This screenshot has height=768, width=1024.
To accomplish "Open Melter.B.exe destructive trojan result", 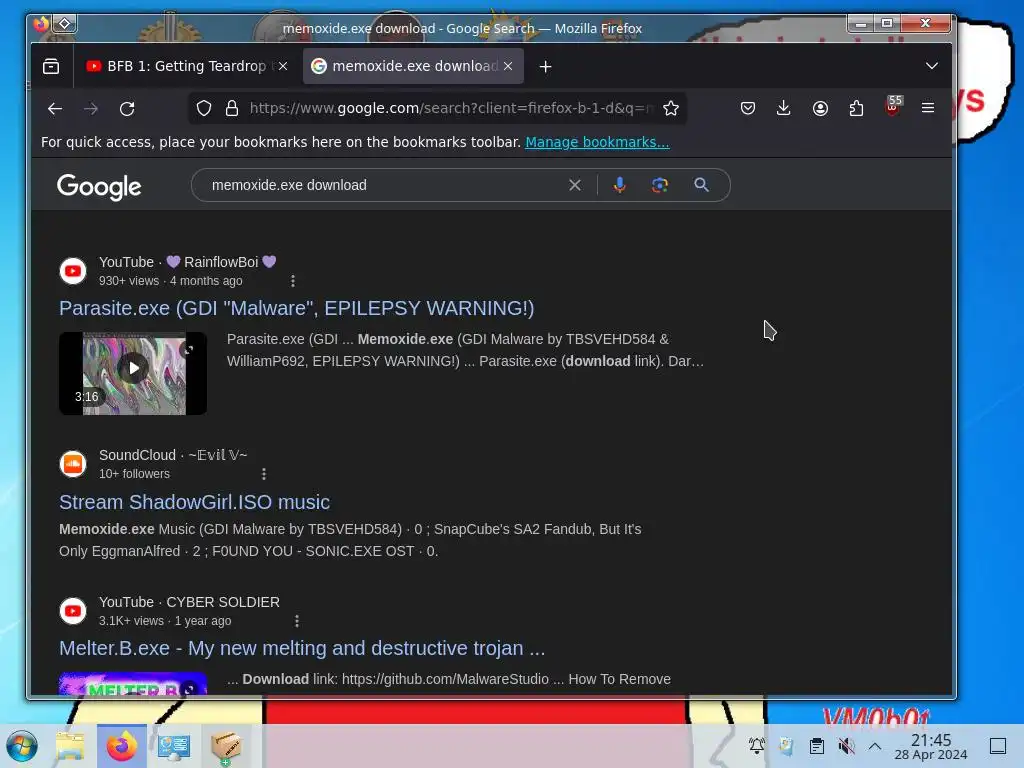I will click(302, 648).
